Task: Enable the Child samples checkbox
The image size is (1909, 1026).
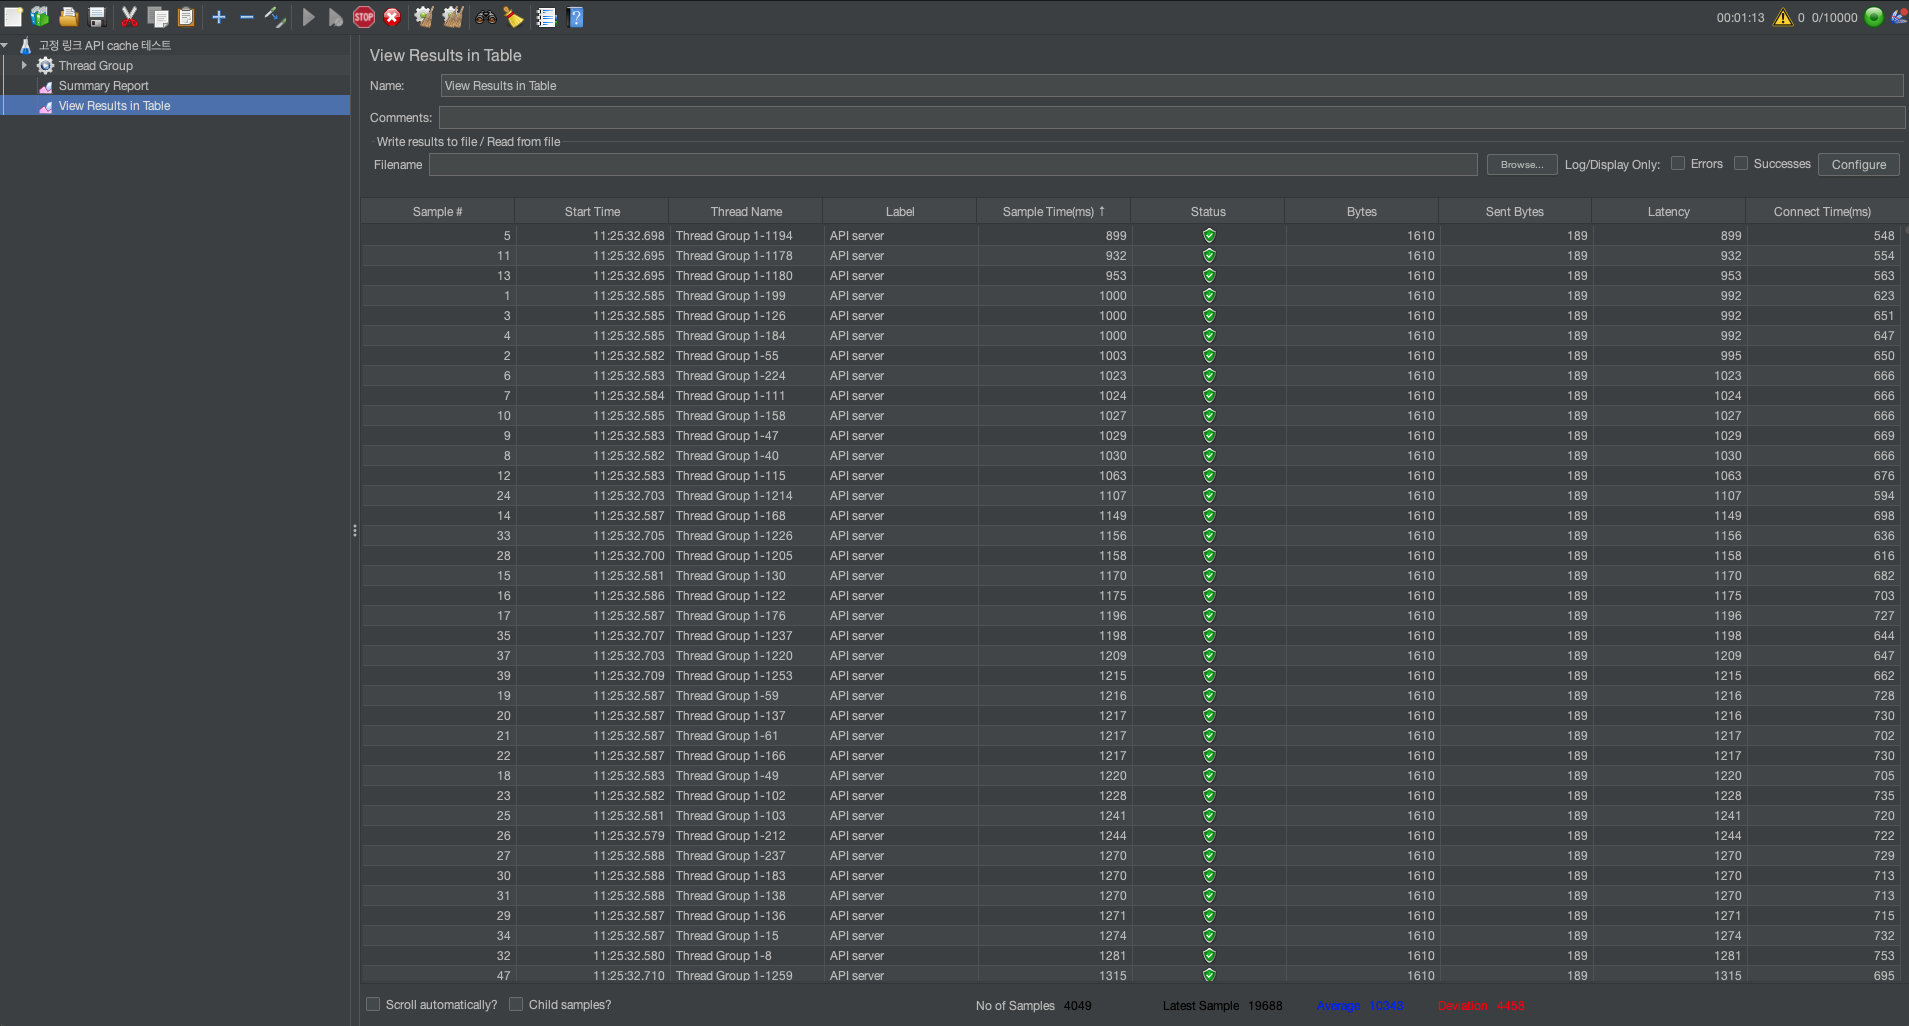Action: (516, 1004)
